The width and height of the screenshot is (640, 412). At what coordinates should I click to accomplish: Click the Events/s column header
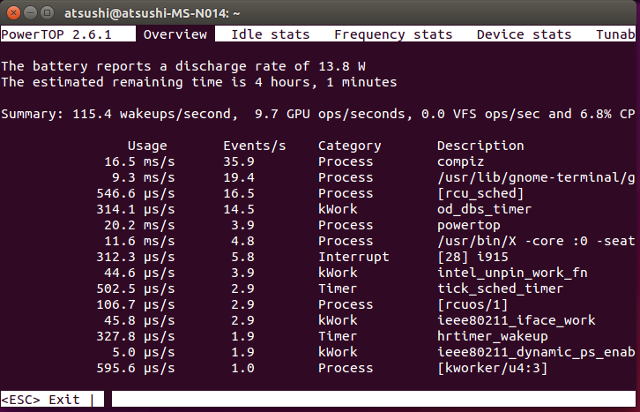point(254,145)
